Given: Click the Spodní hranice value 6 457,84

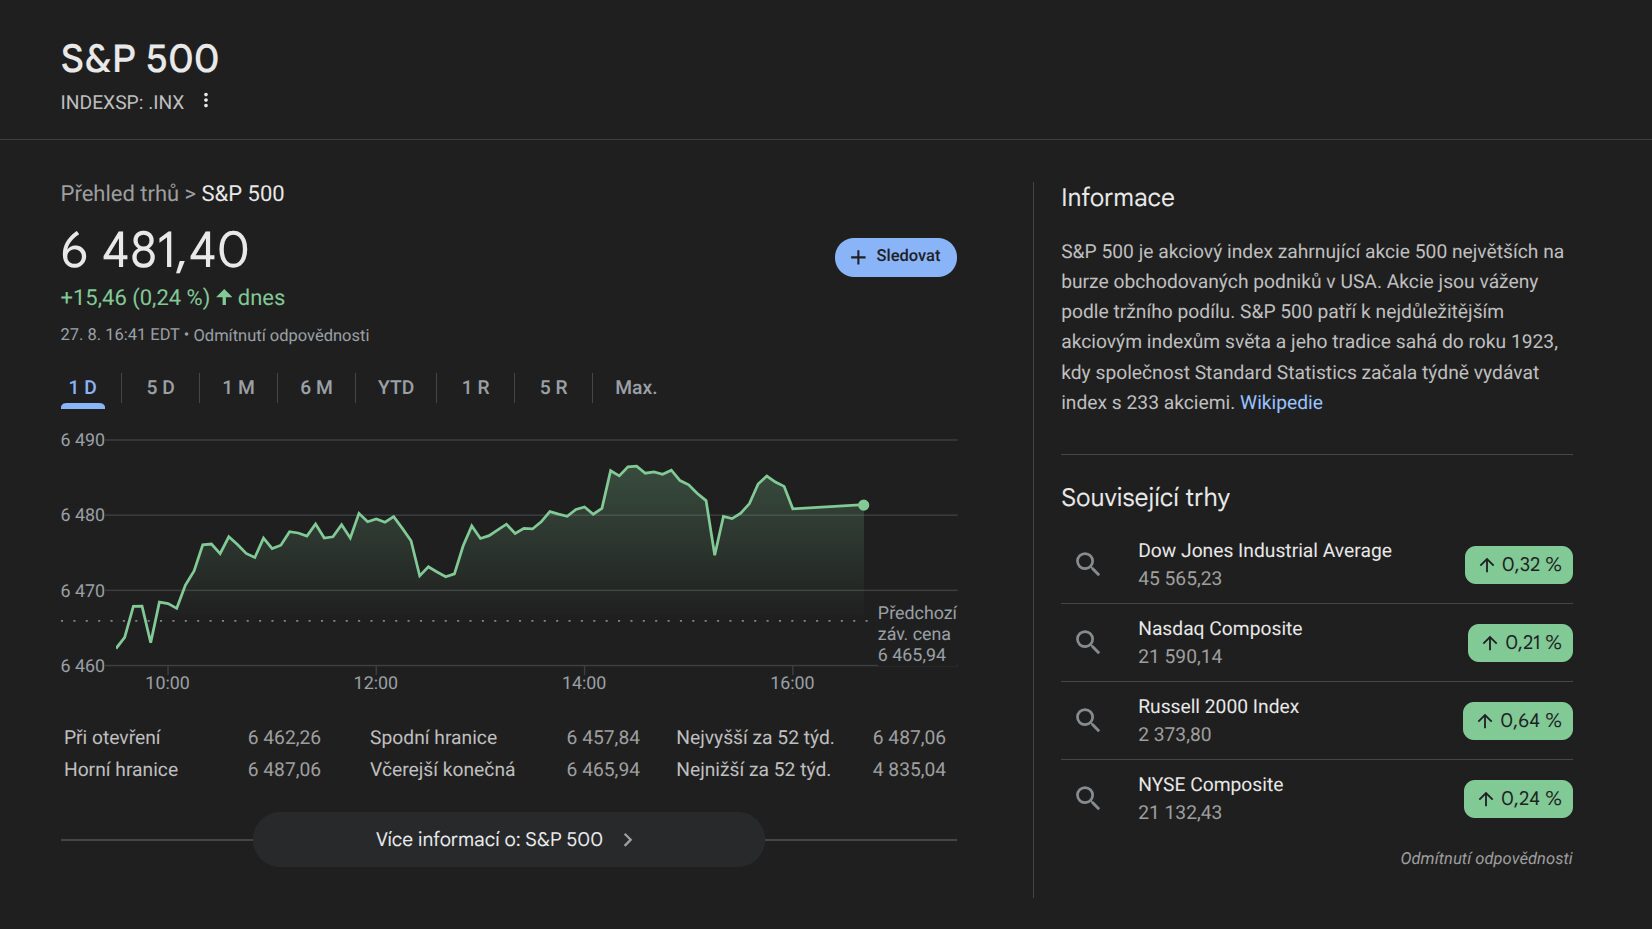Looking at the screenshot, I should pos(603,738).
